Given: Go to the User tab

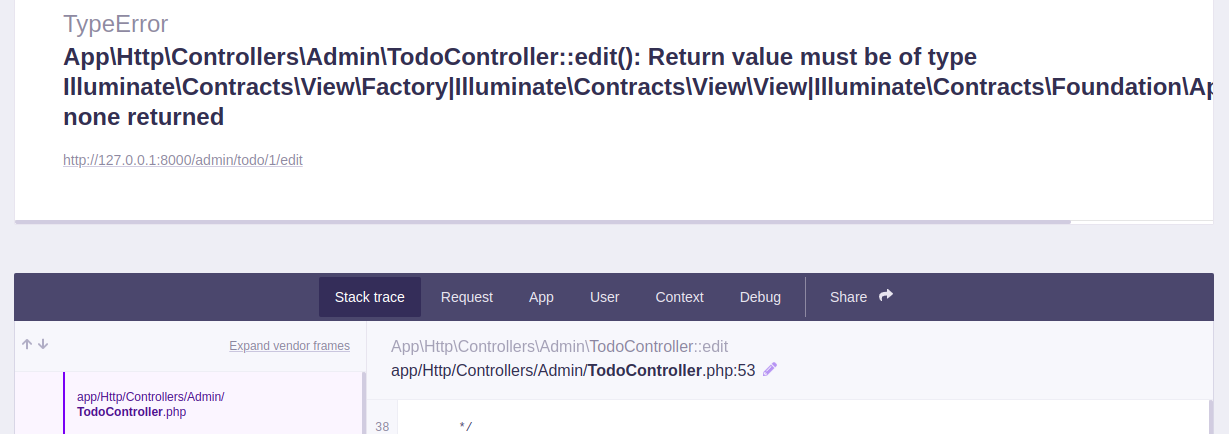Looking at the screenshot, I should (605, 297).
